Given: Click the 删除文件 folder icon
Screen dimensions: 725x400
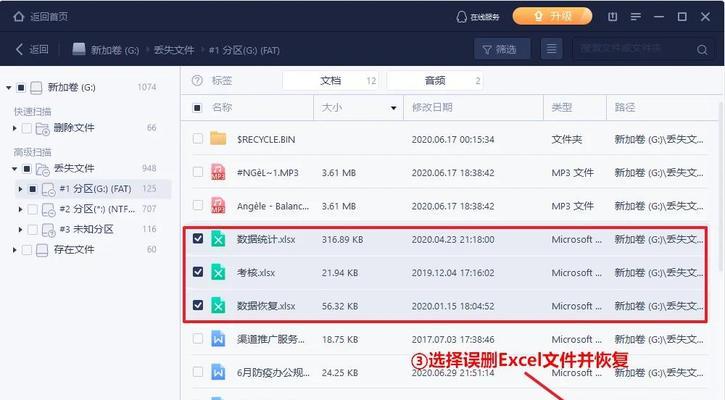Looking at the screenshot, I should click(43, 129).
